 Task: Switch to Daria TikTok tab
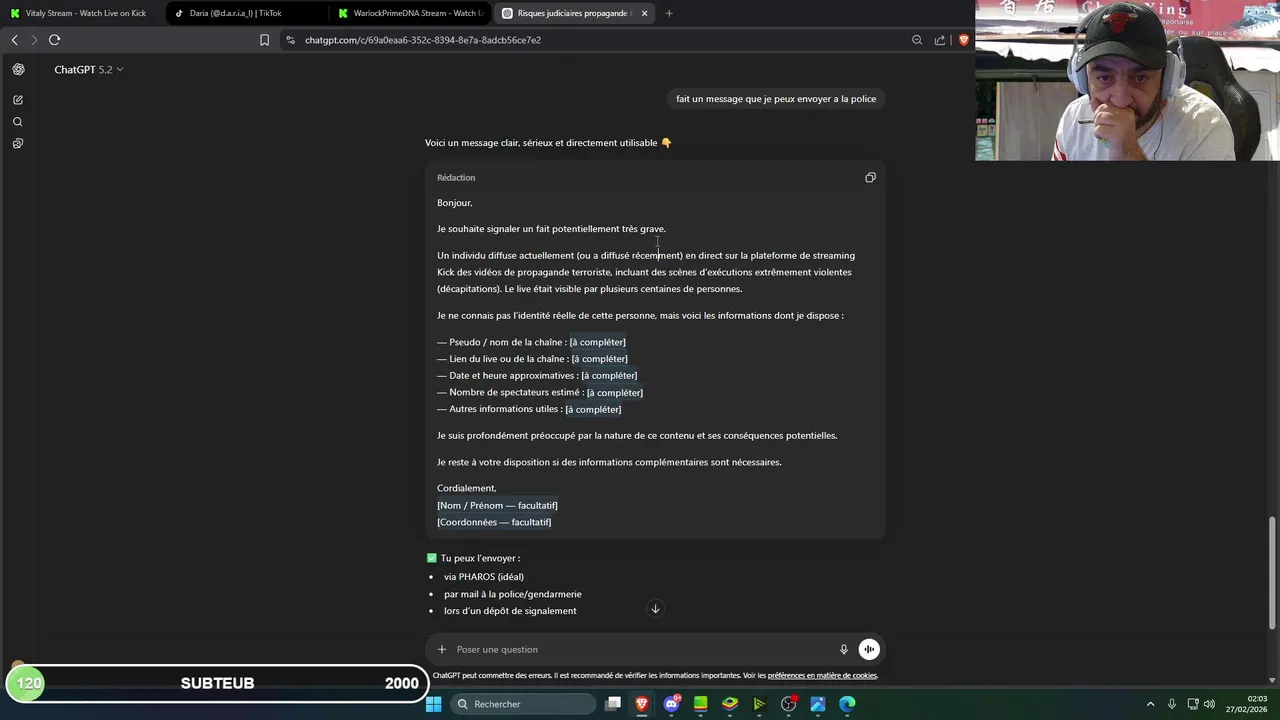[245, 13]
